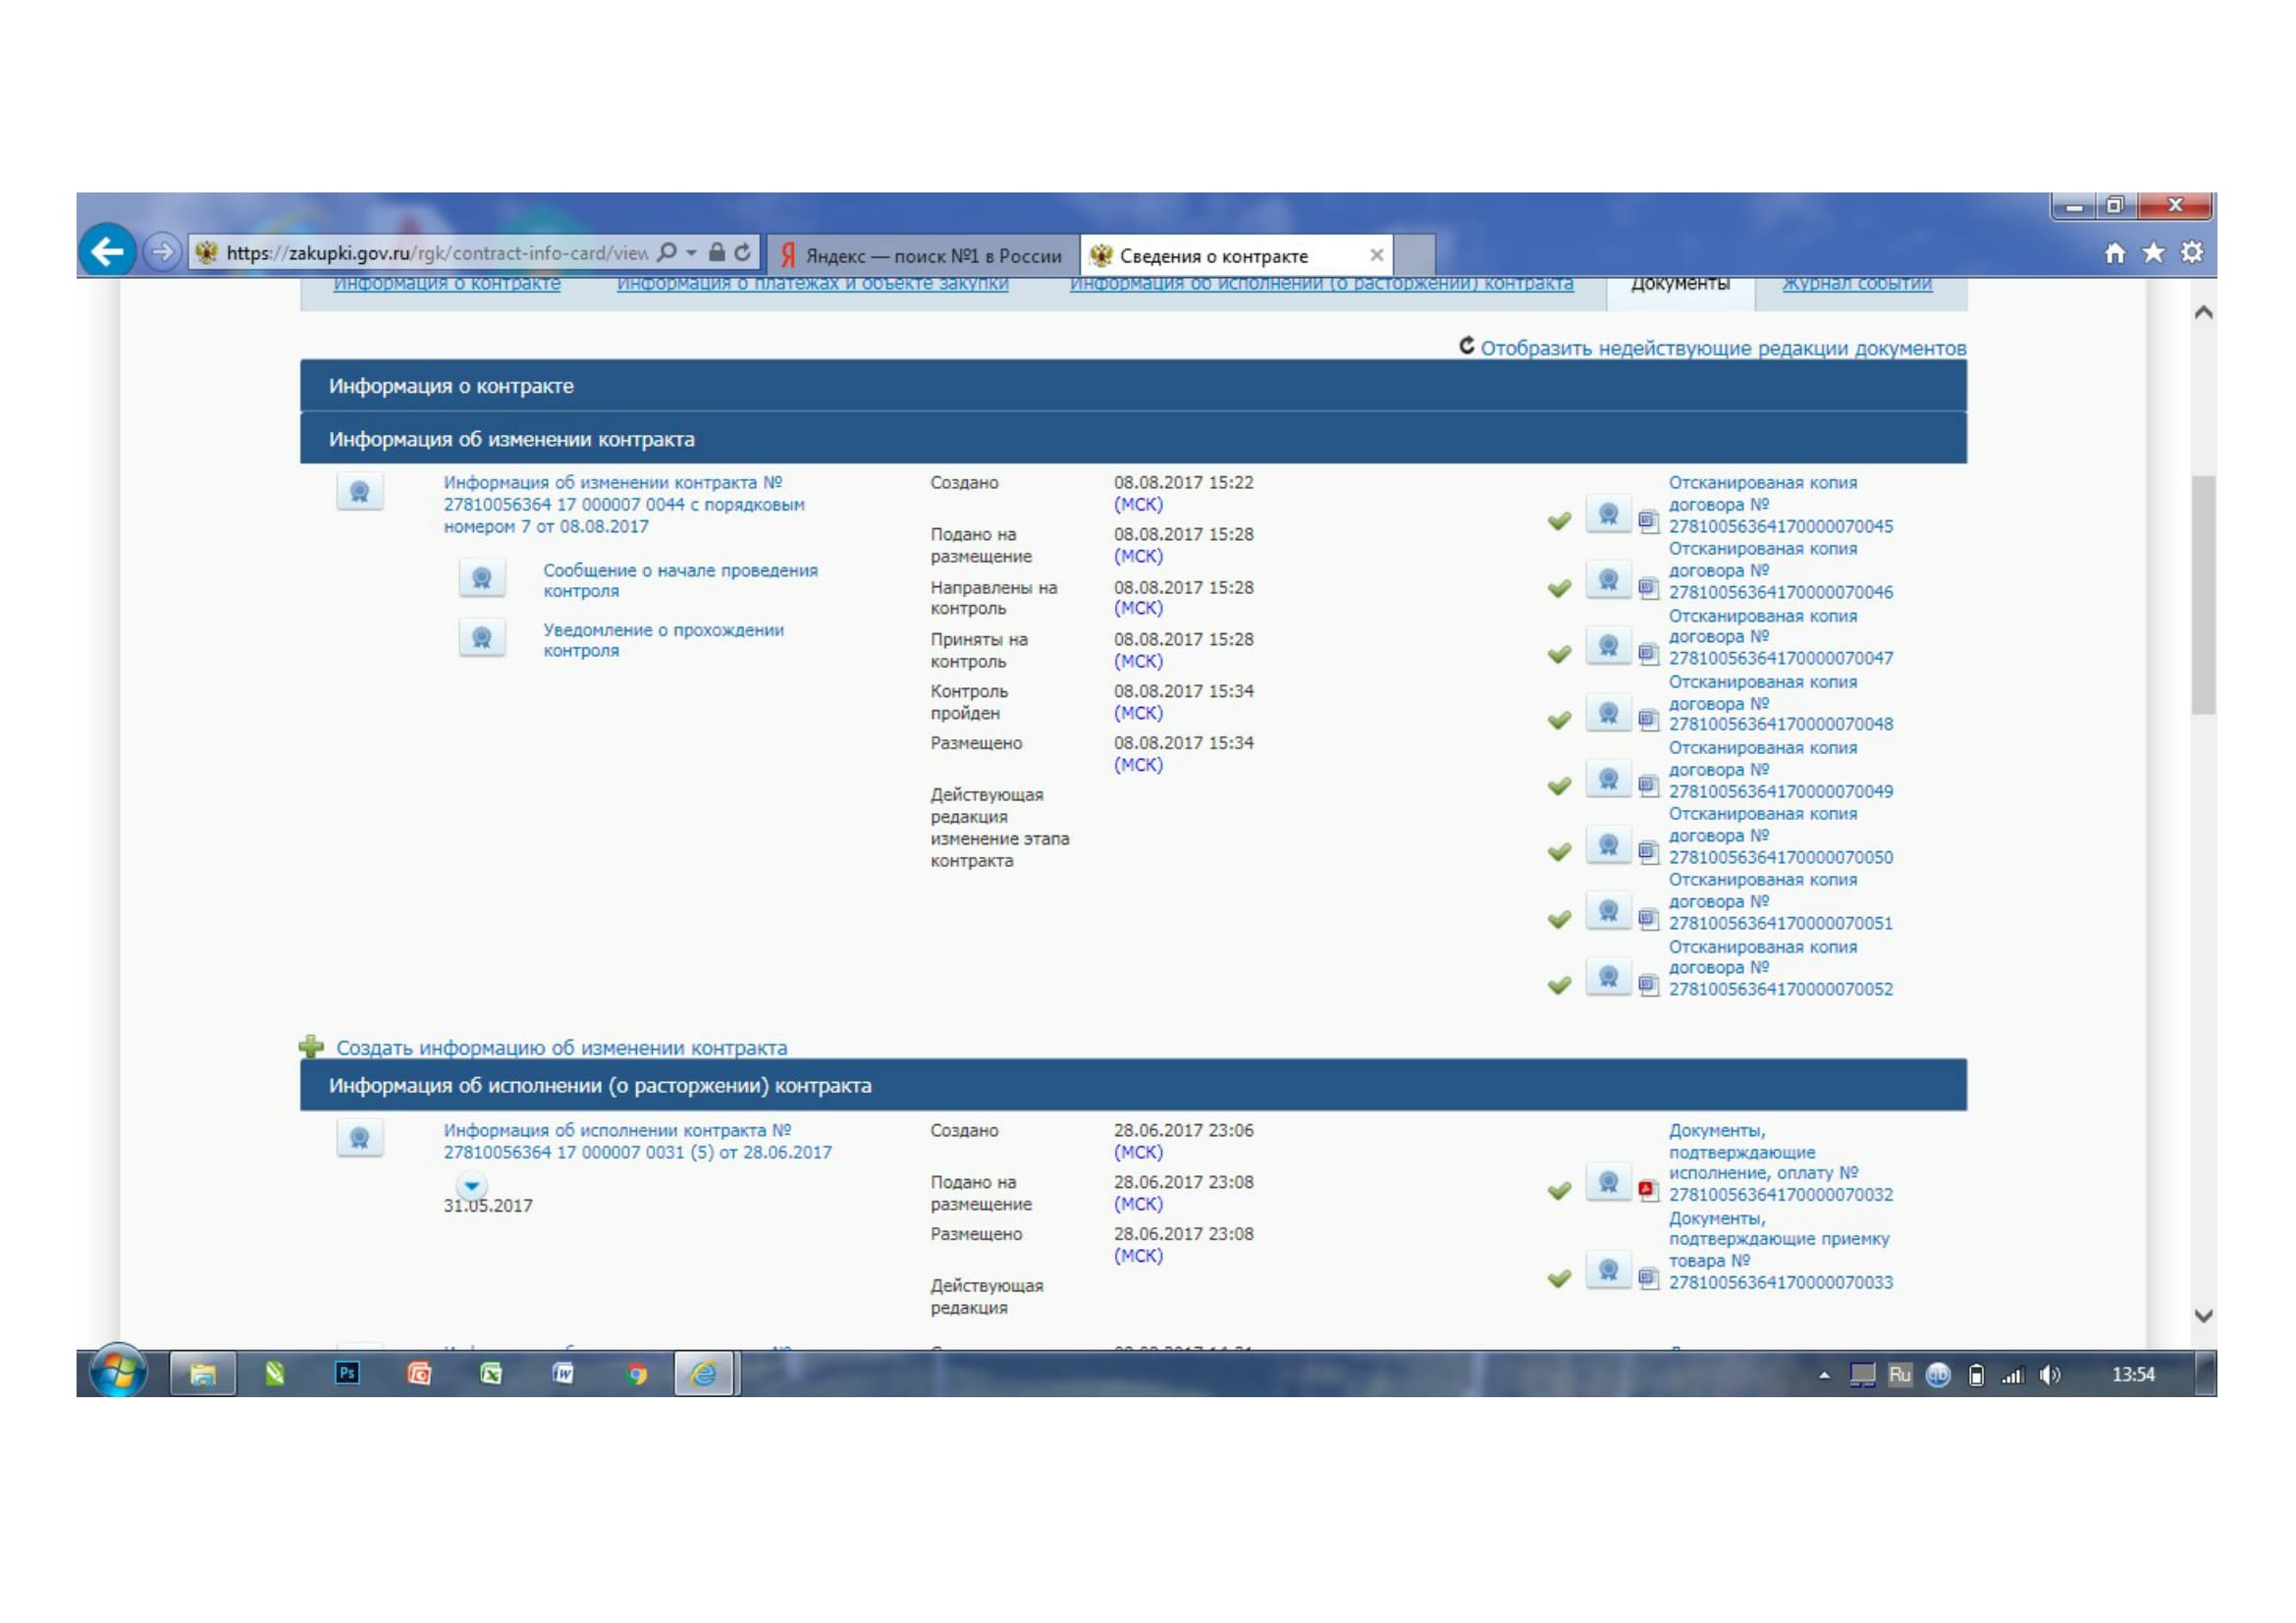
Task: Click green plus icon to create contract change
Action: click(x=311, y=1047)
